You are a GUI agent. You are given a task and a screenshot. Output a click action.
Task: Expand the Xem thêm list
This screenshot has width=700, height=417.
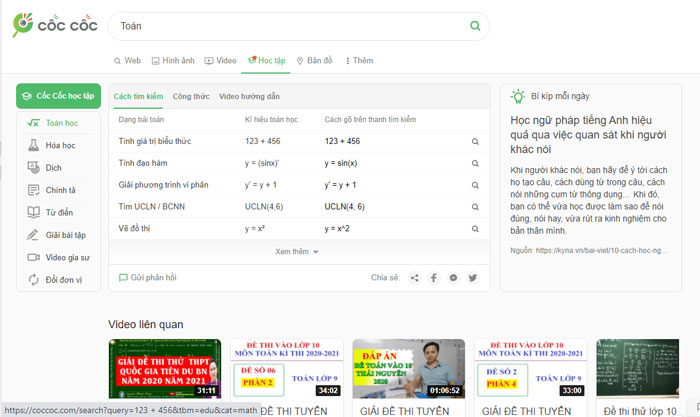point(297,252)
